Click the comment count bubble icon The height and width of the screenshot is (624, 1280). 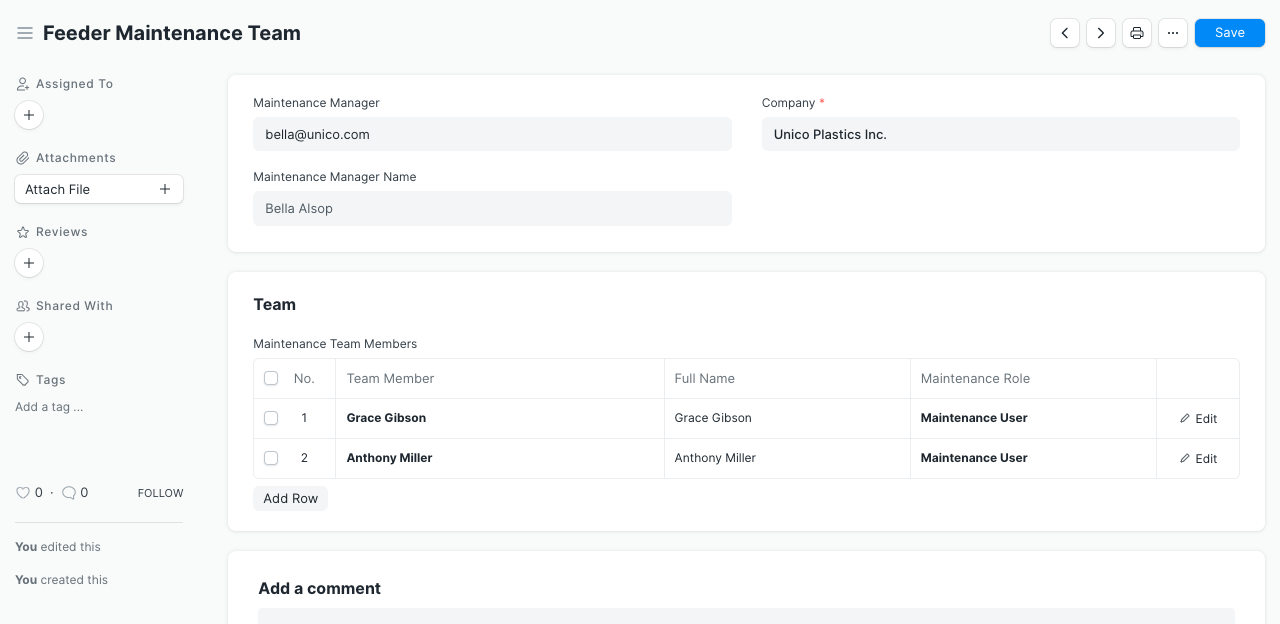click(69, 493)
